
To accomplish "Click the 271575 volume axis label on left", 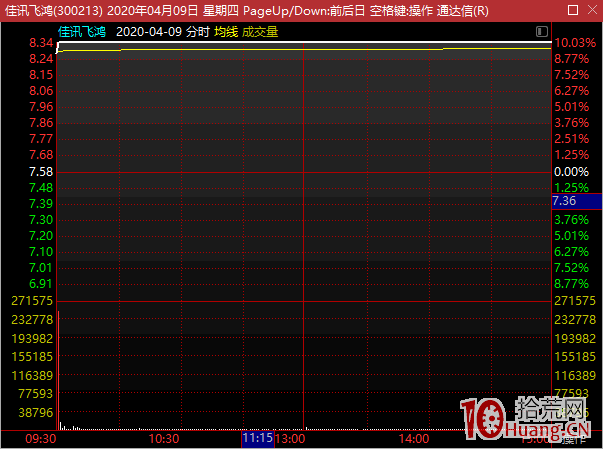I will pyautogui.click(x=30, y=301).
